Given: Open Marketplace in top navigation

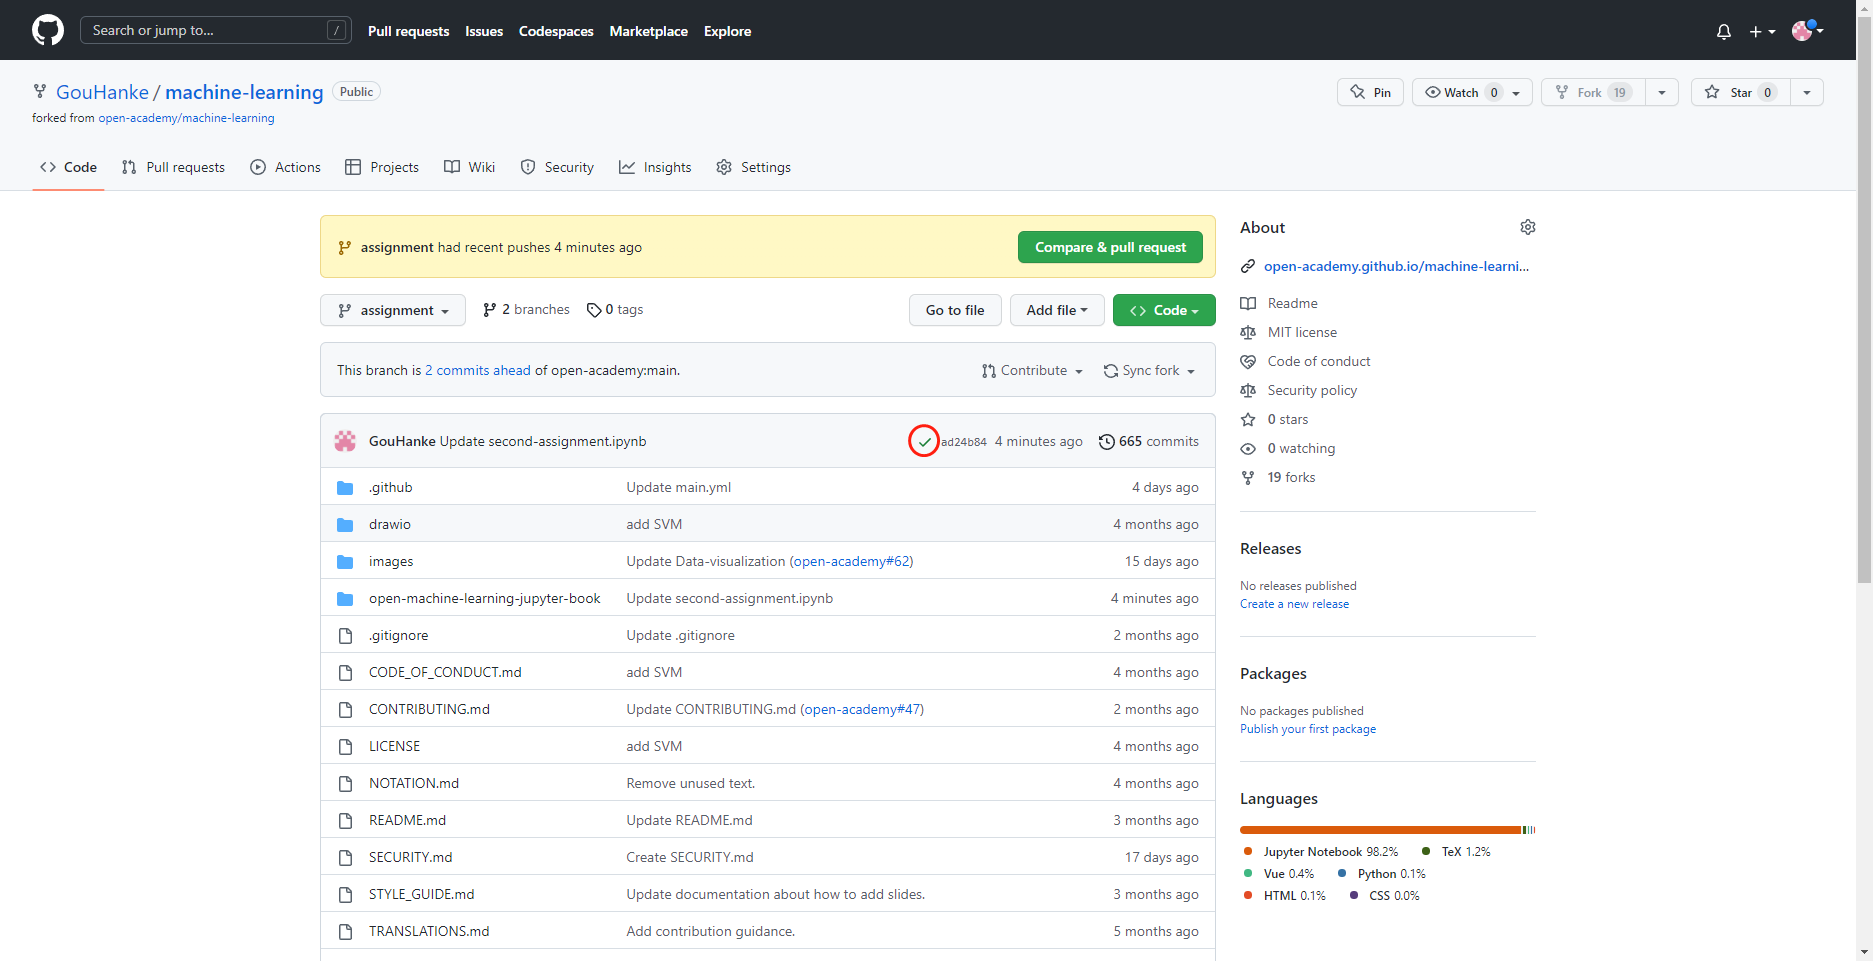Looking at the screenshot, I should tap(648, 31).
